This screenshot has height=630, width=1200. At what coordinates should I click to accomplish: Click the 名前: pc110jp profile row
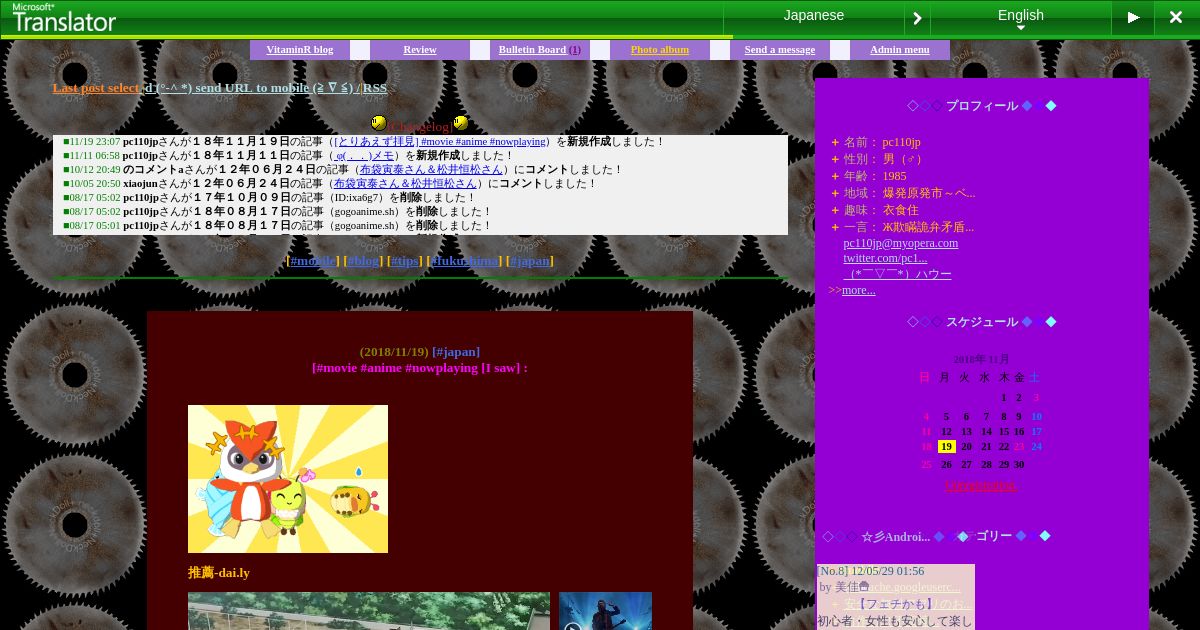click(x=875, y=142)
